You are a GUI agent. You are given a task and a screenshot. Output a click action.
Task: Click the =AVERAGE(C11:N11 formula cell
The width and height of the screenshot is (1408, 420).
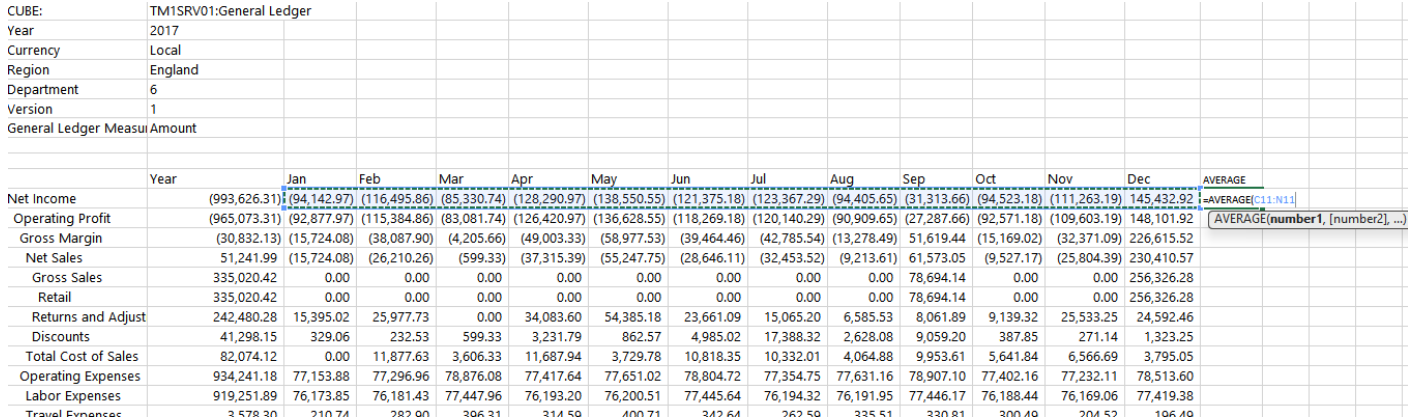[1249, 199]
